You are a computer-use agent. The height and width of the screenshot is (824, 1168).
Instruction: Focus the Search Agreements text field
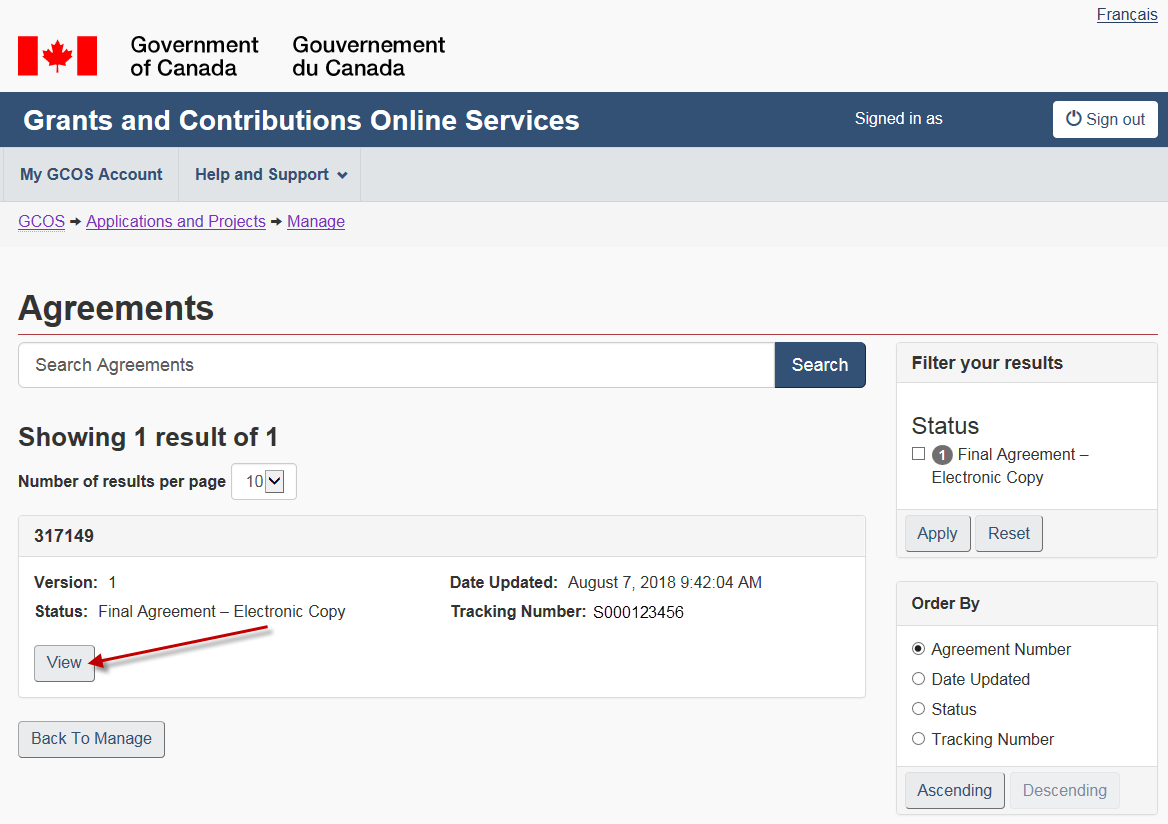[396, 365]
